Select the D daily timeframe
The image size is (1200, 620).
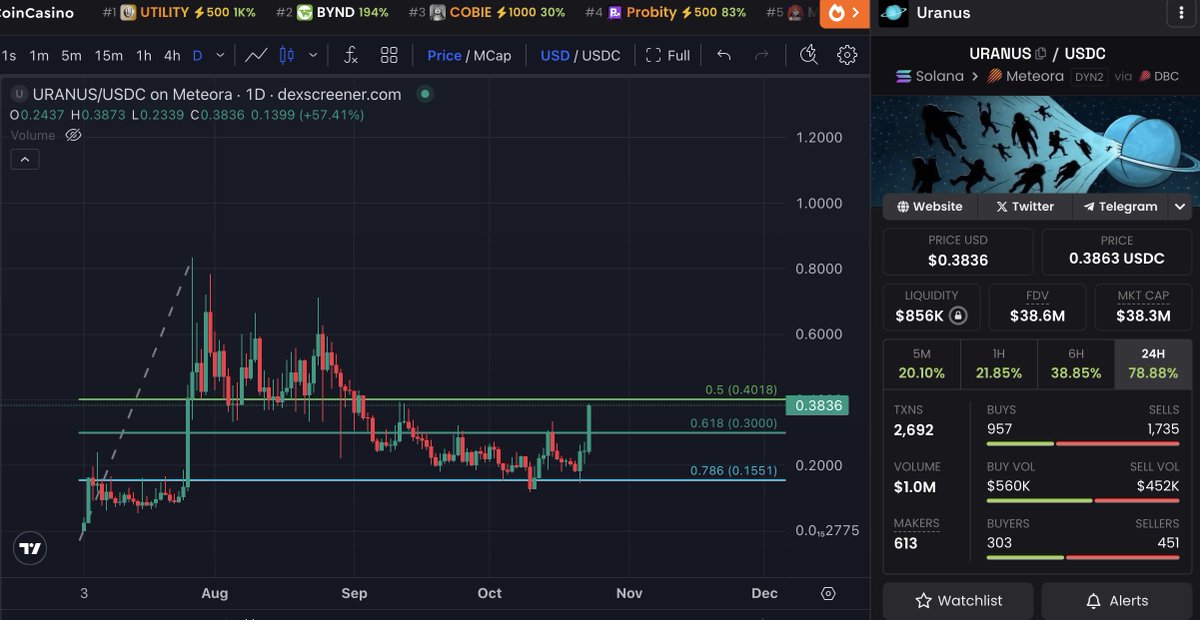(197, 55)
